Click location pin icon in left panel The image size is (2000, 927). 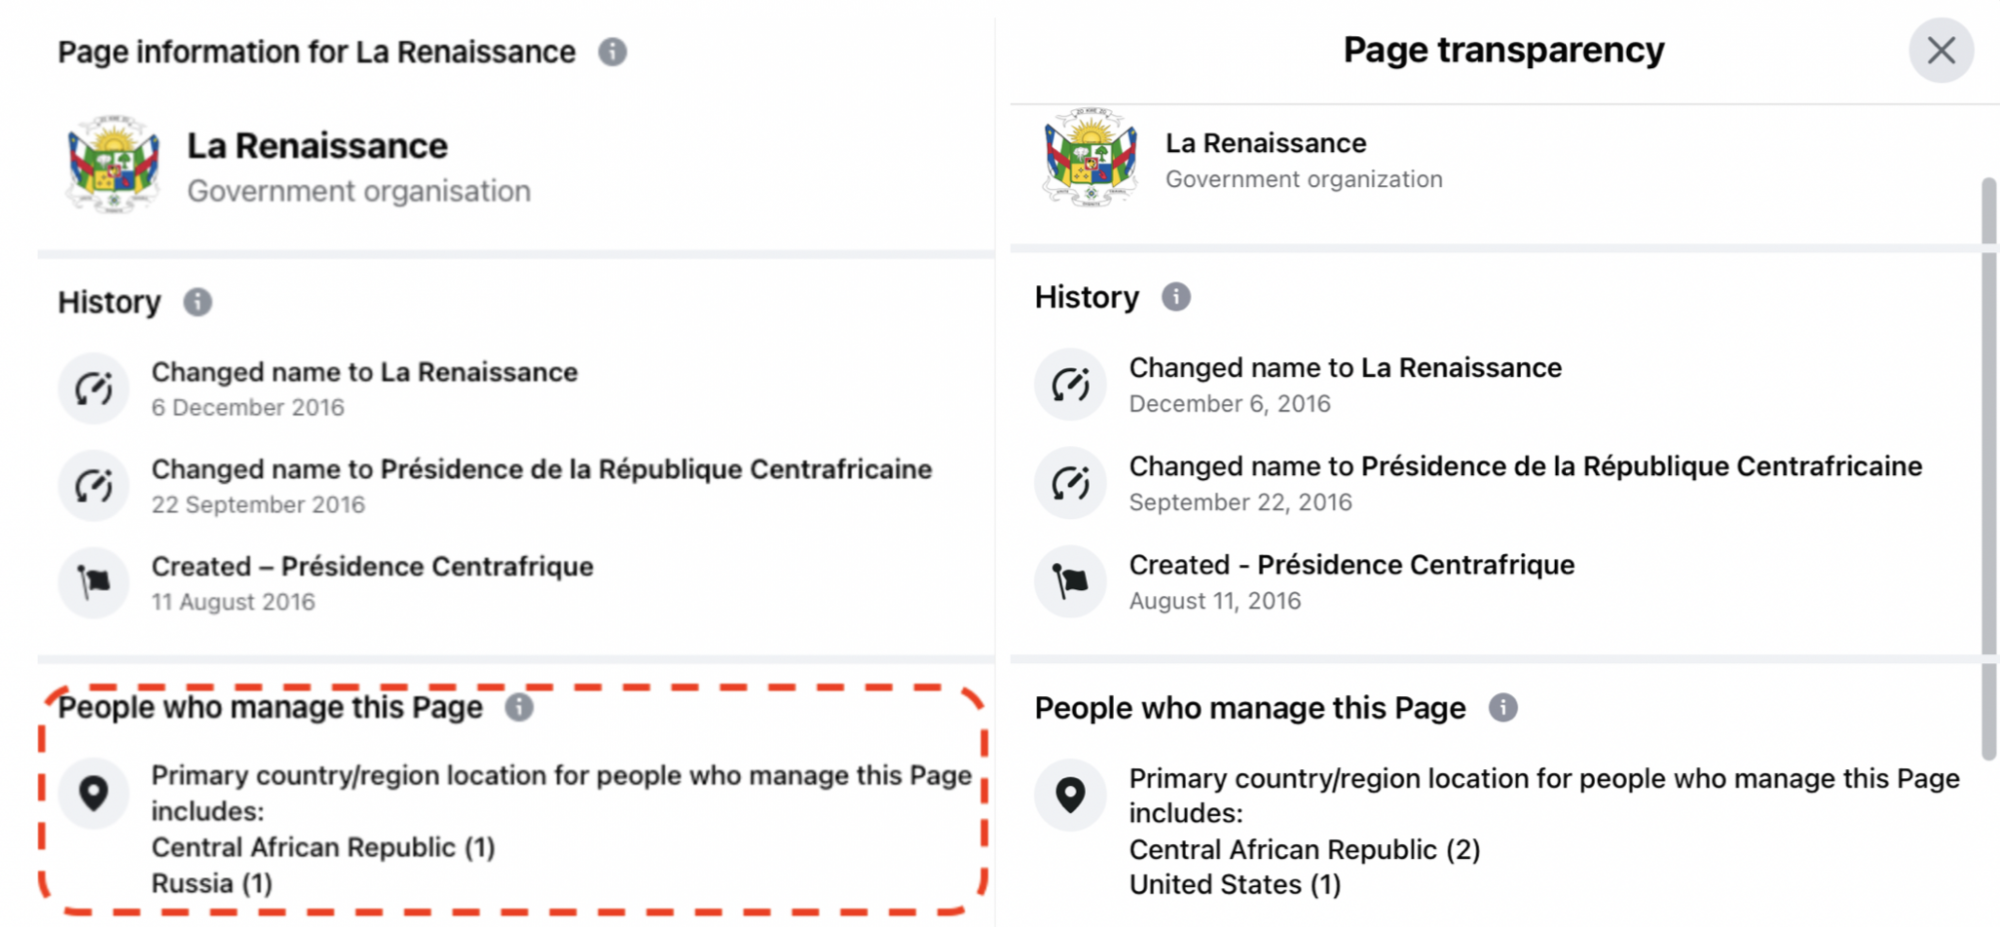pyautogui.click(x=94, y=794)
